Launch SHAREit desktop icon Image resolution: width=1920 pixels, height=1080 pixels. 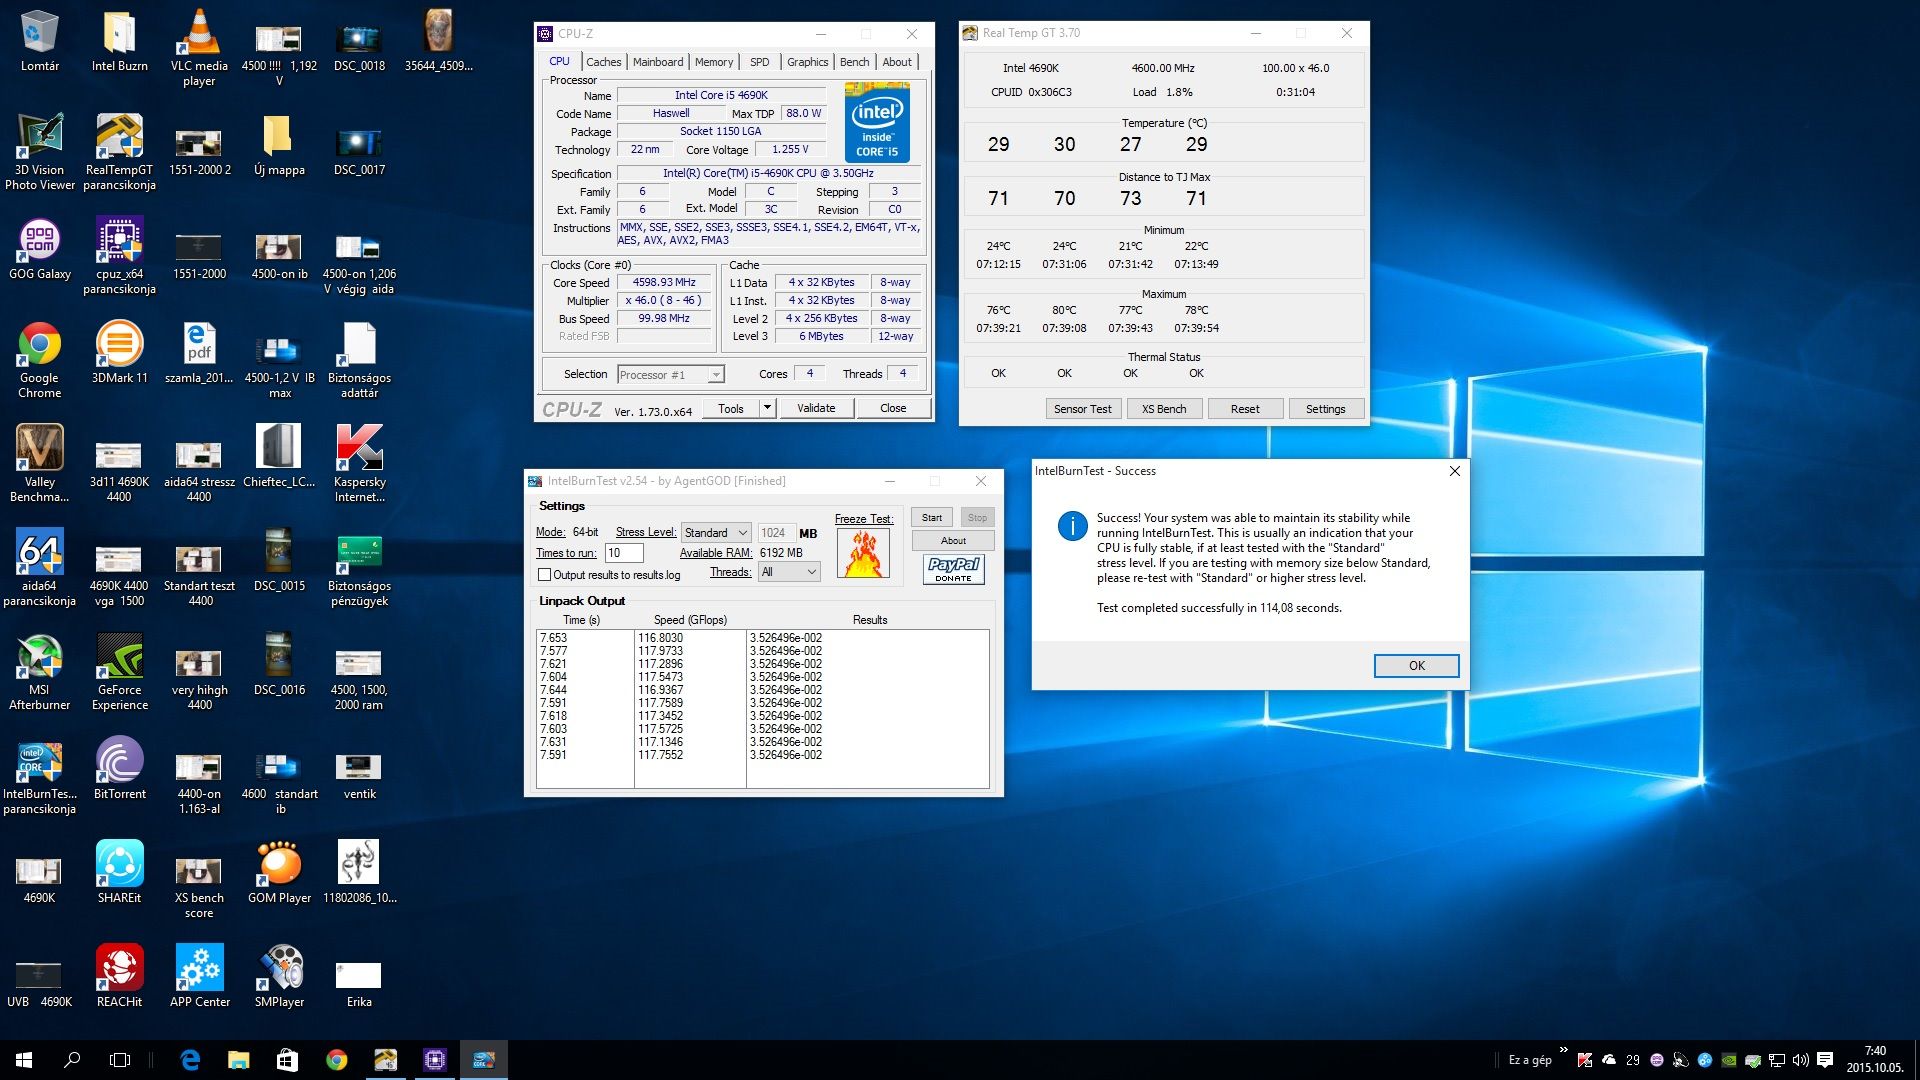tap(119, 873)
